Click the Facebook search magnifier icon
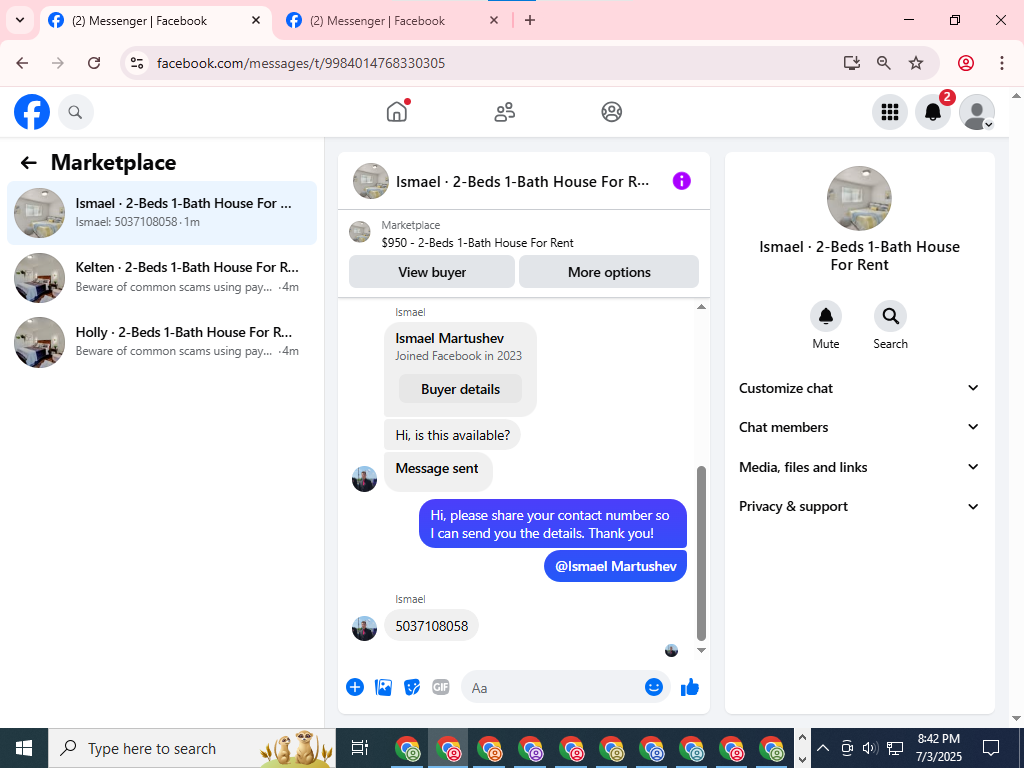Viewport: 1024px width, 768px height. tap(76, 112)
